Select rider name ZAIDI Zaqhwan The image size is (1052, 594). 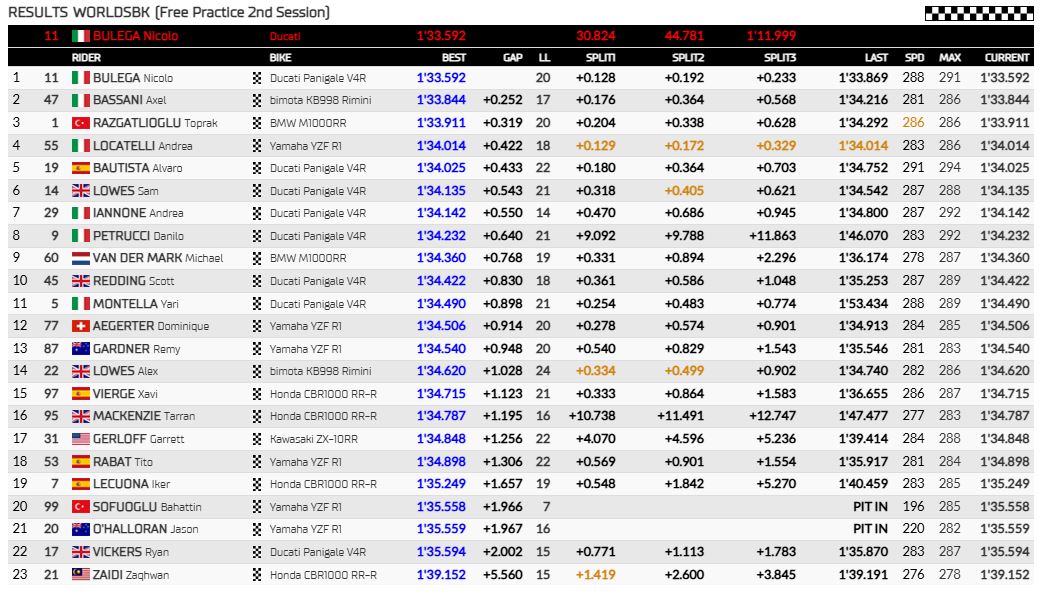click(131, 575)
